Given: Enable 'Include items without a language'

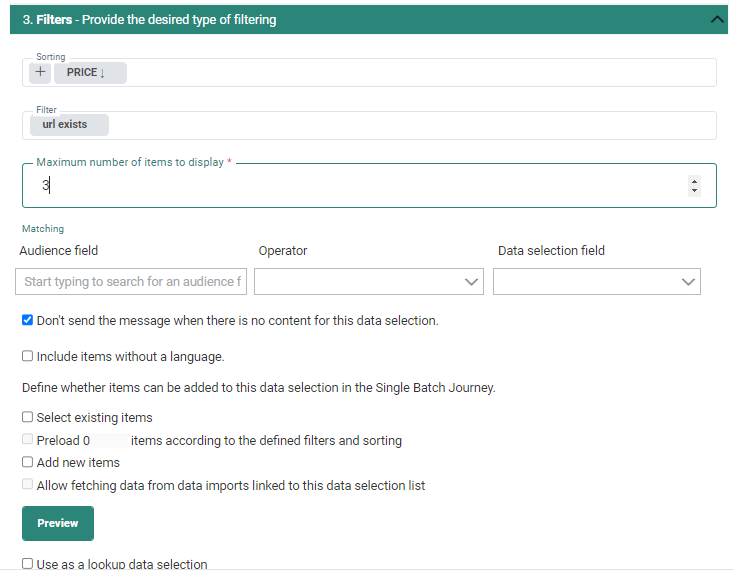Looking at the screenshot, I should (x=28, y=356).
